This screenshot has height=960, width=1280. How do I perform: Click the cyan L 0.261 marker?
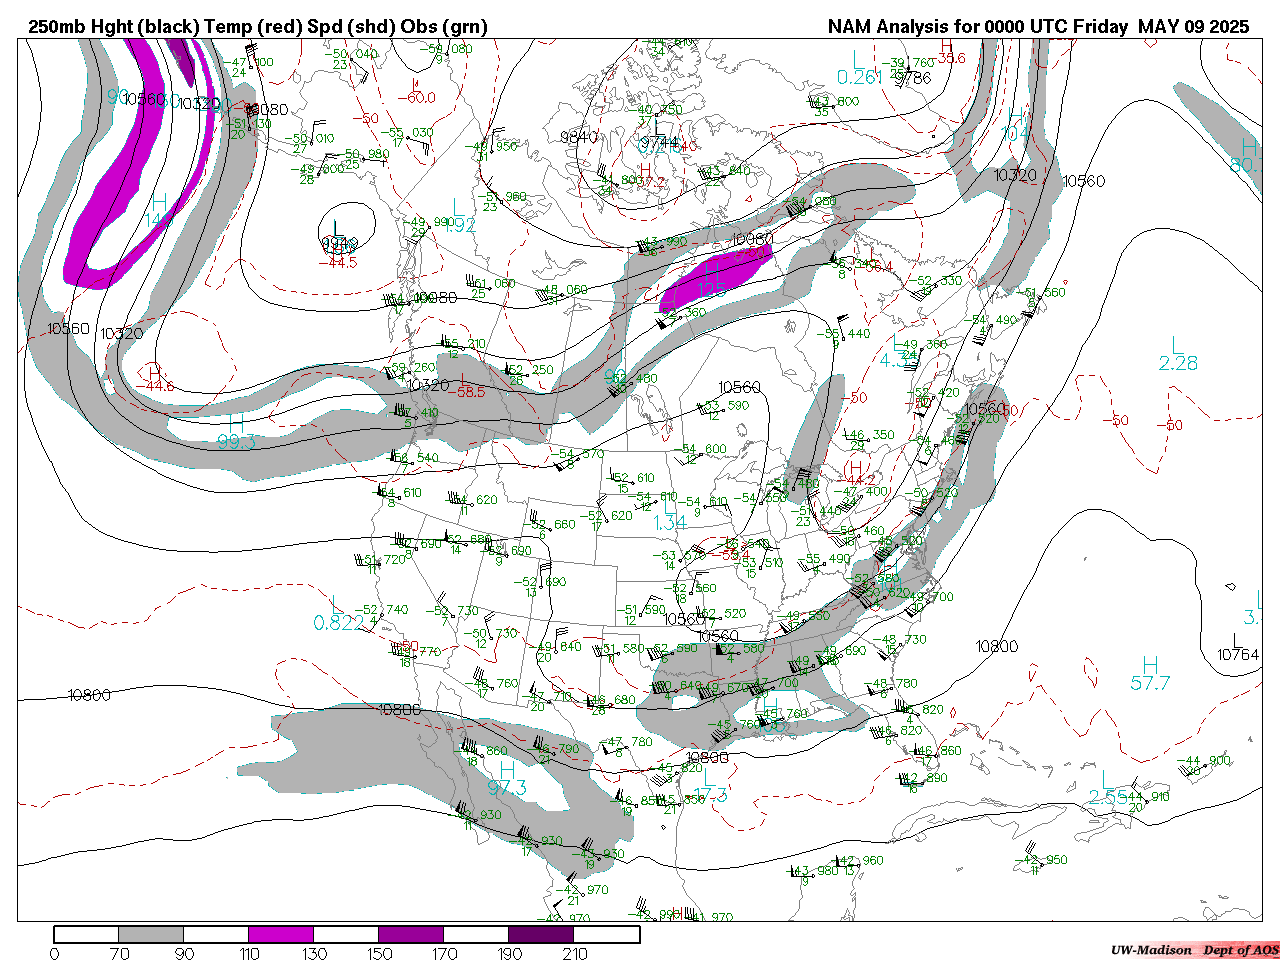pos(859,69)
